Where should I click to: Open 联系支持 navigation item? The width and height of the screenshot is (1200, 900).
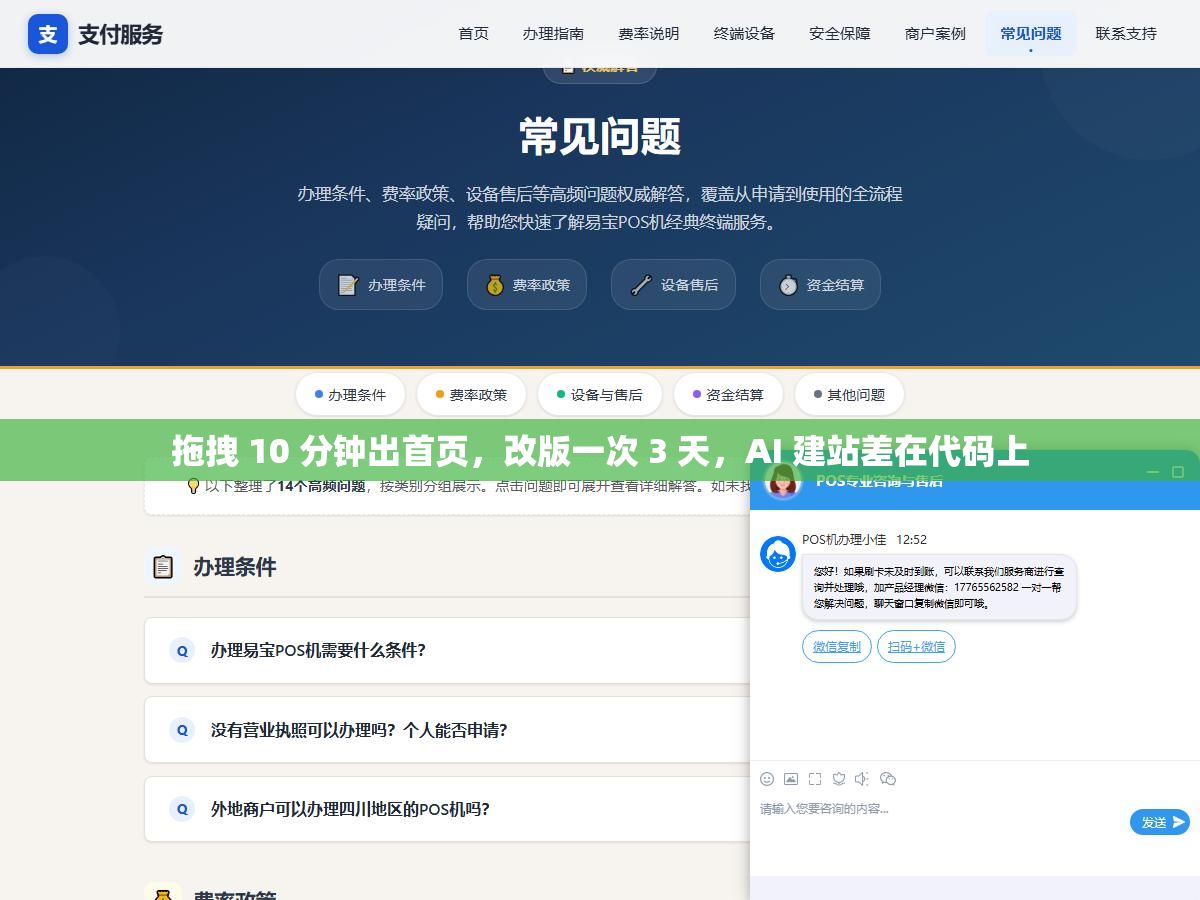[x=1126, y=34]
